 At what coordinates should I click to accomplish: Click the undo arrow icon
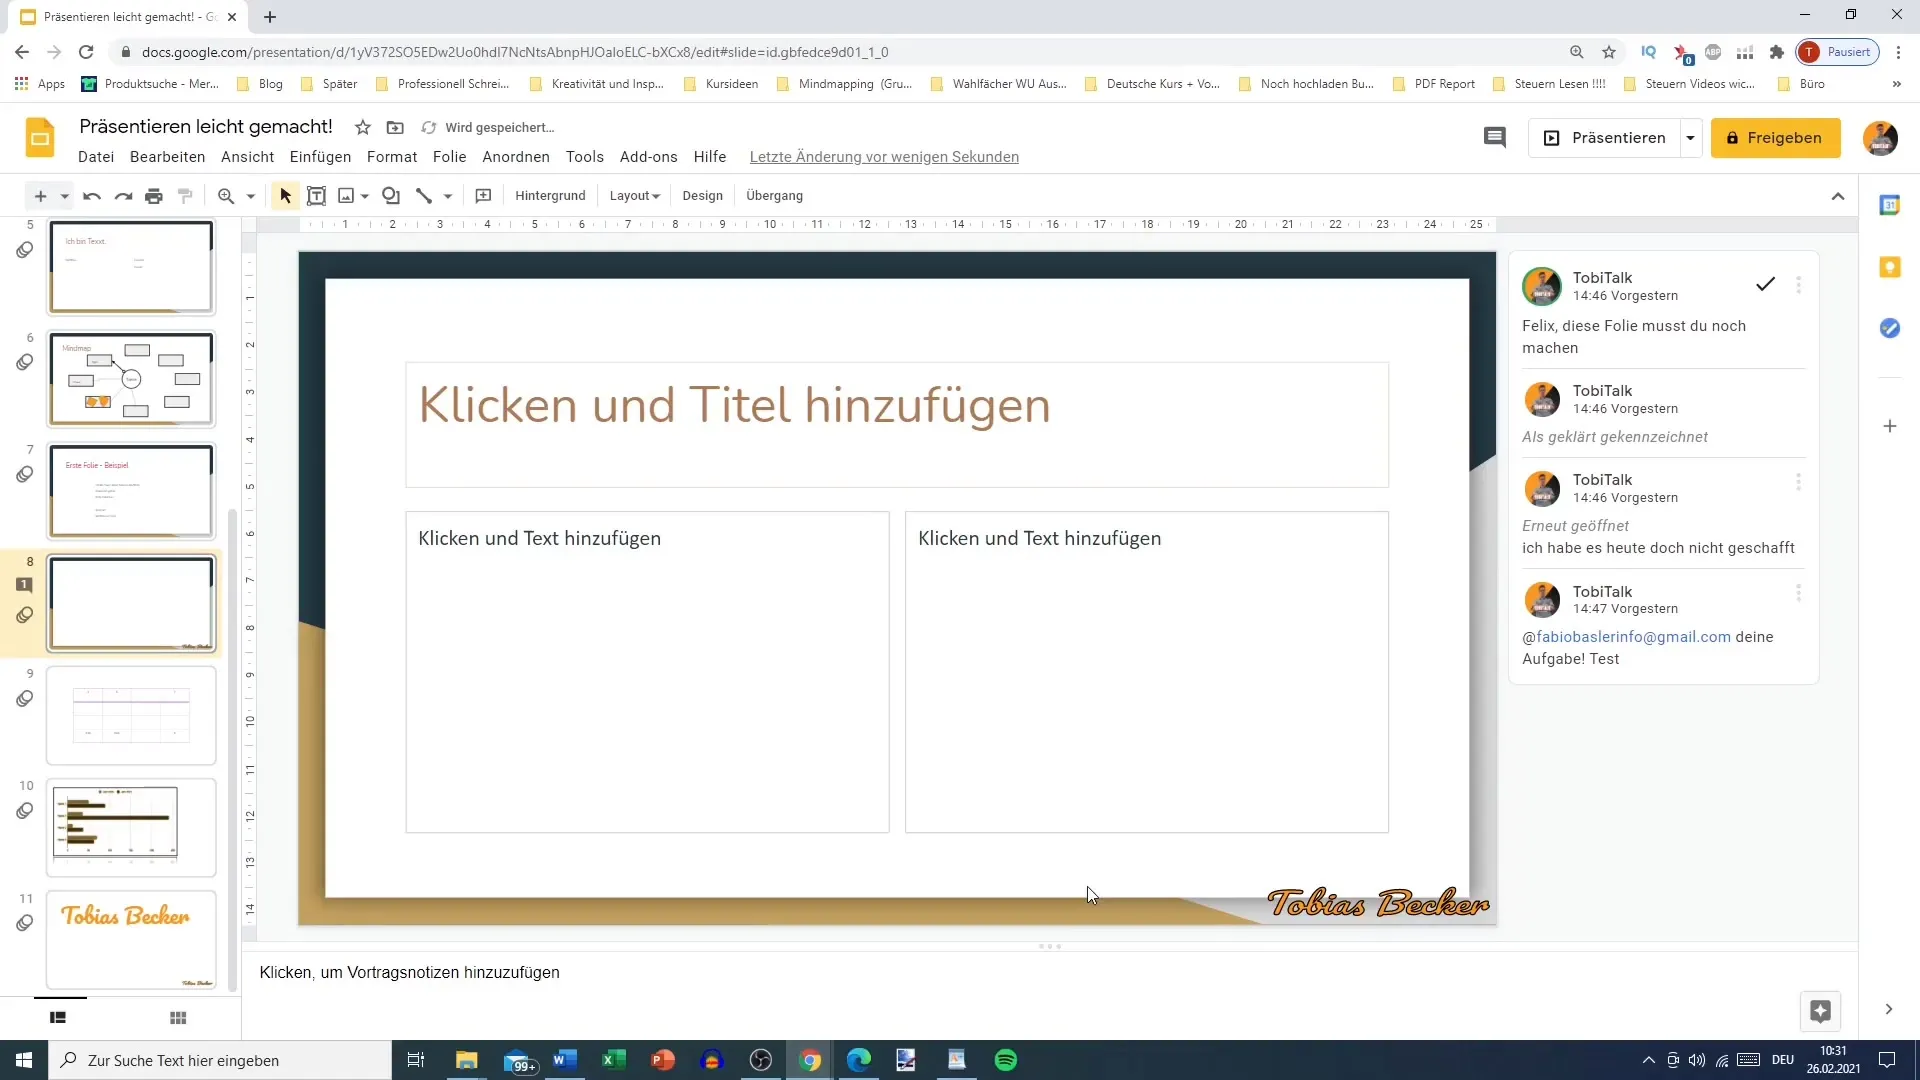tap(92, 196)
